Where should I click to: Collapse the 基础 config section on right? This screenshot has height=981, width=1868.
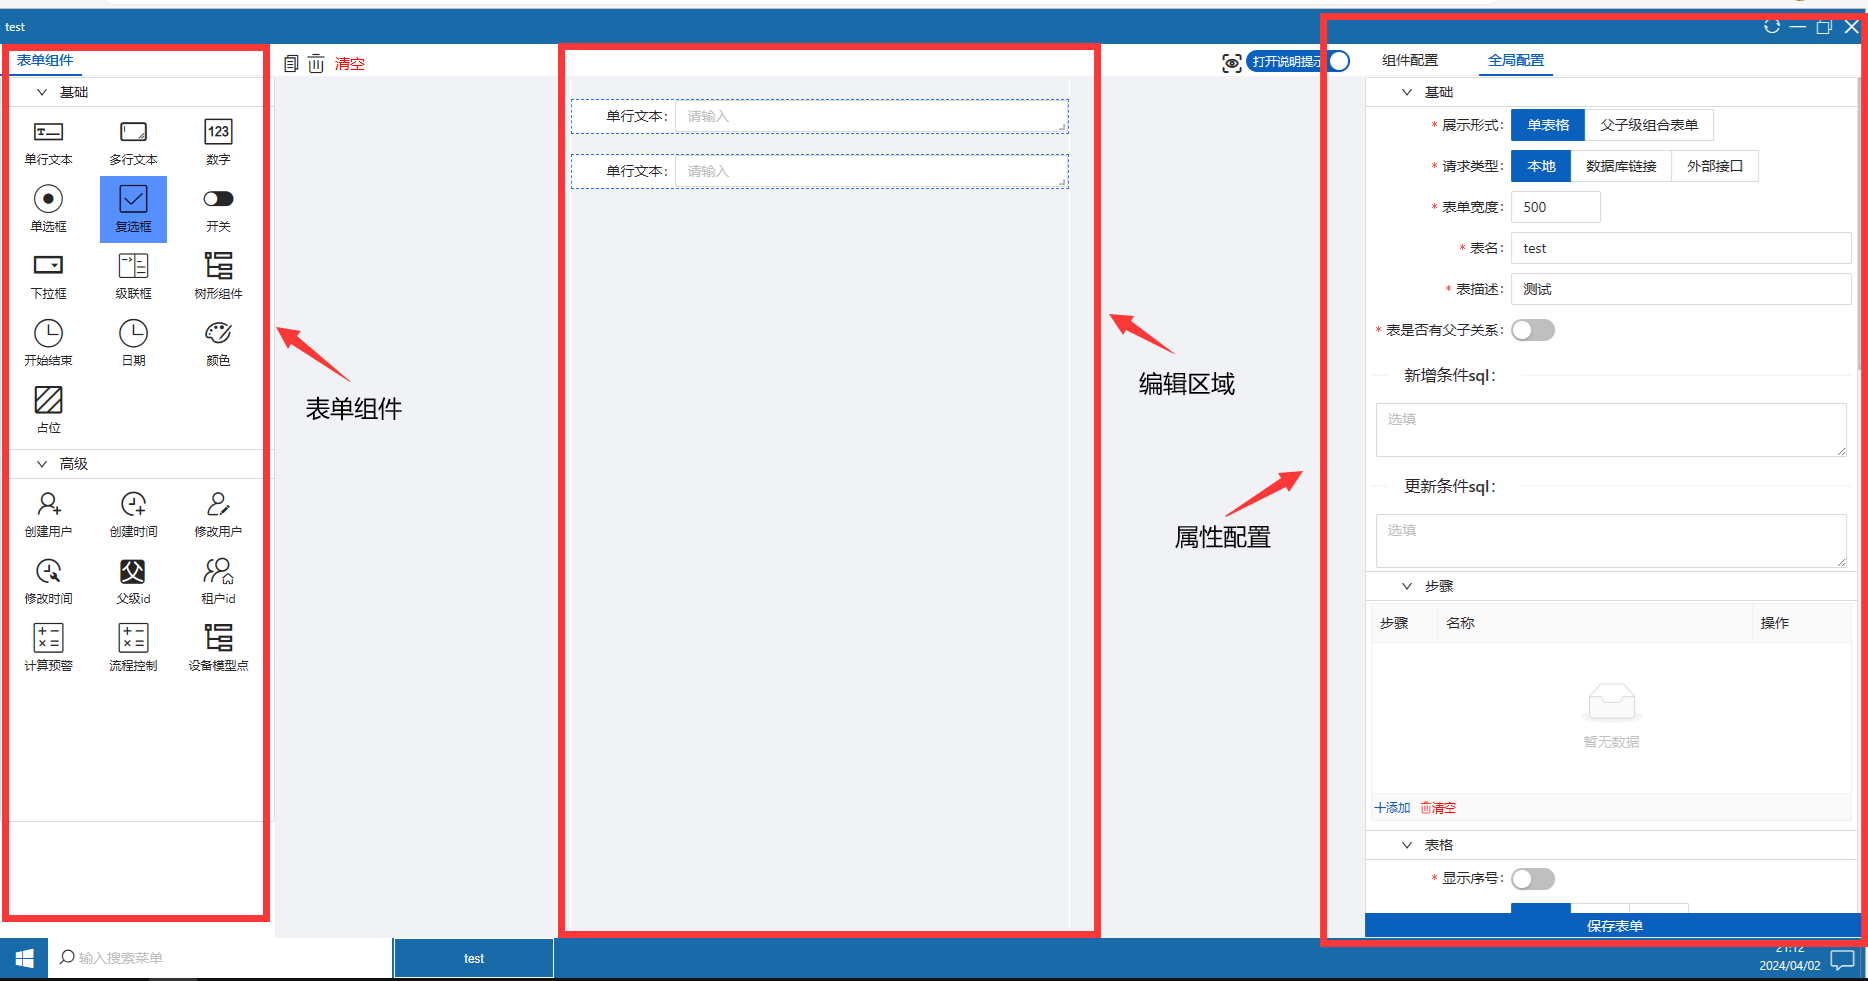(x=1407, y=92)
